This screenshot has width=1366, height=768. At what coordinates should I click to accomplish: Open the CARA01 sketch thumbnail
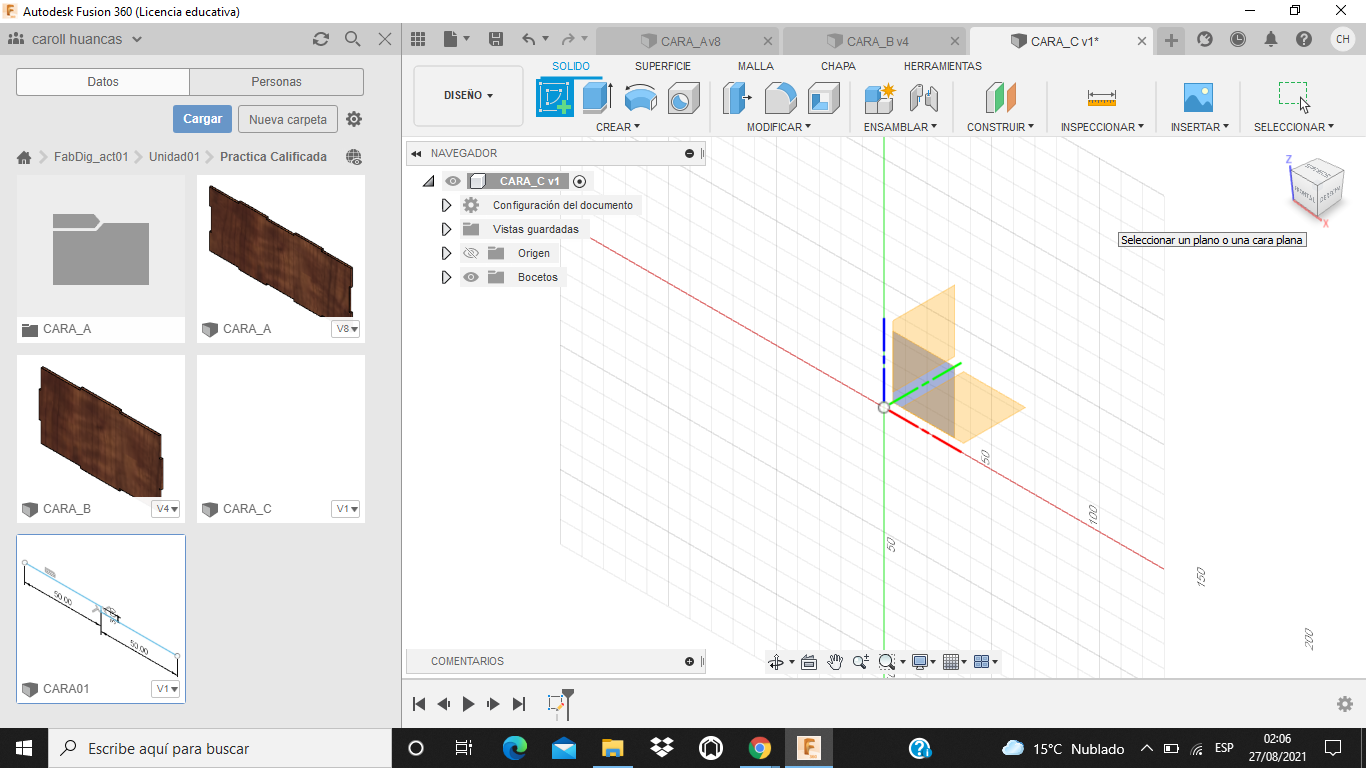pyautogui.click(x=101, y=607)
